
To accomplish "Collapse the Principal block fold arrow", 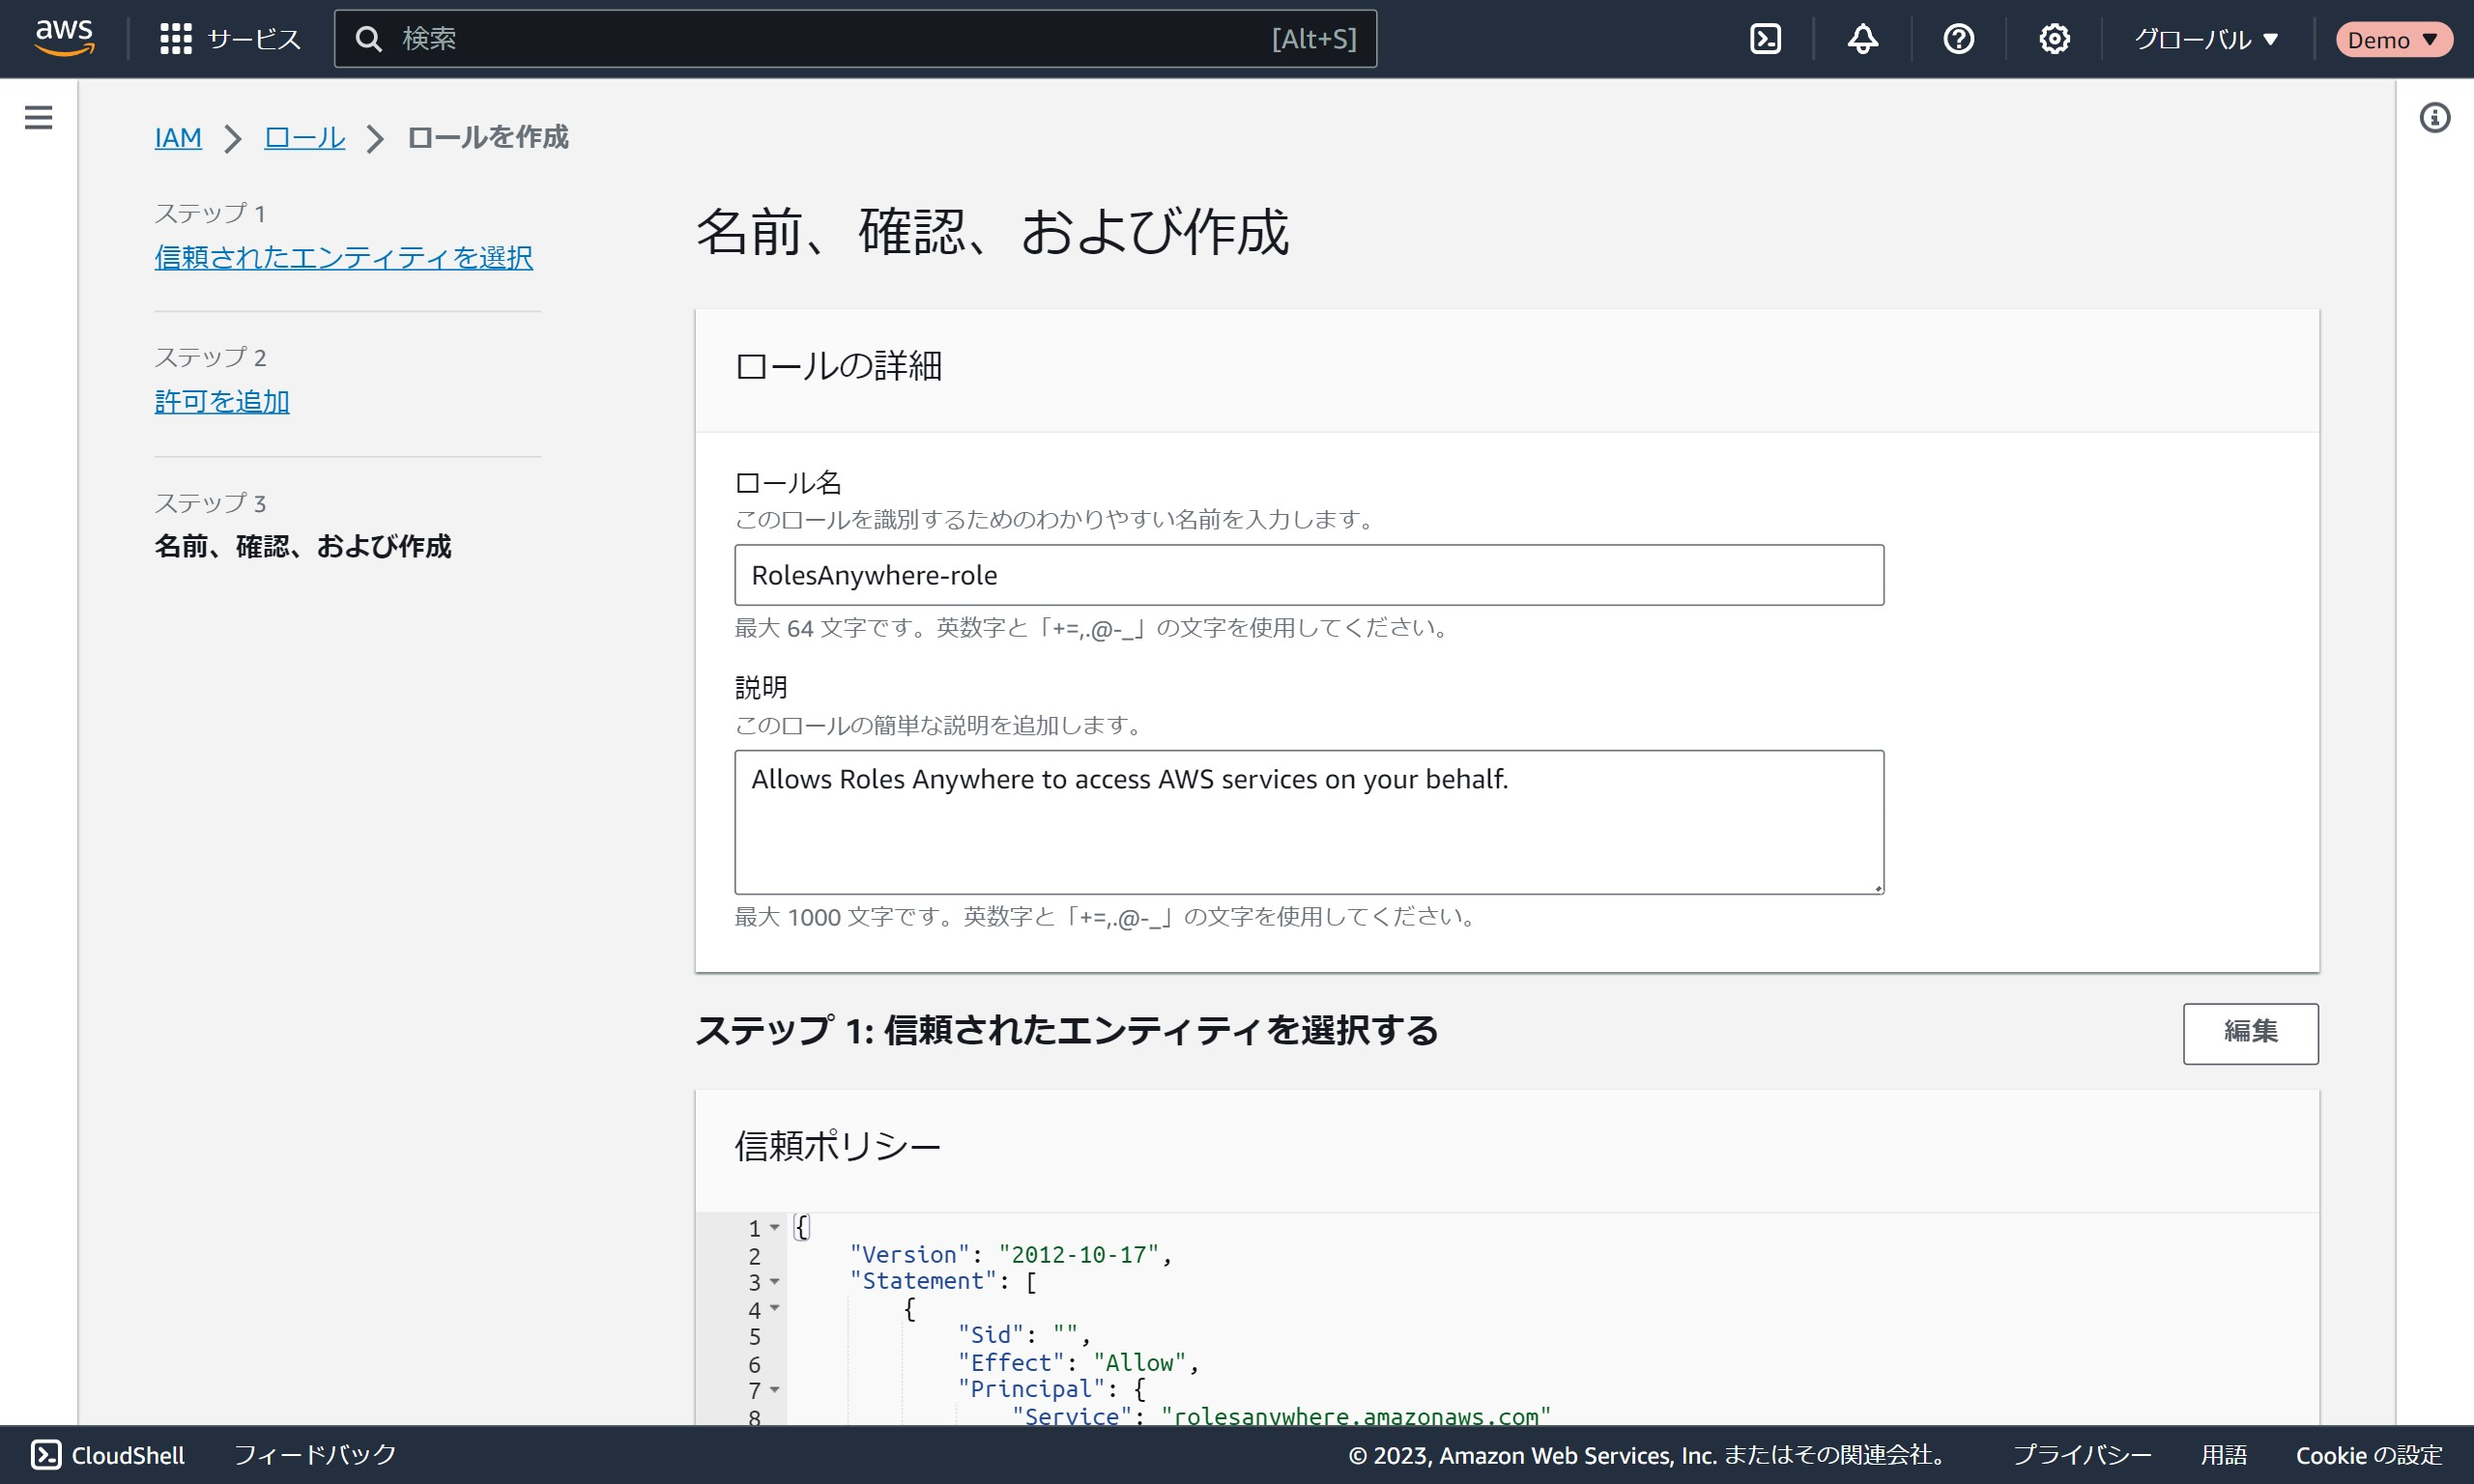I will 775,1390.
